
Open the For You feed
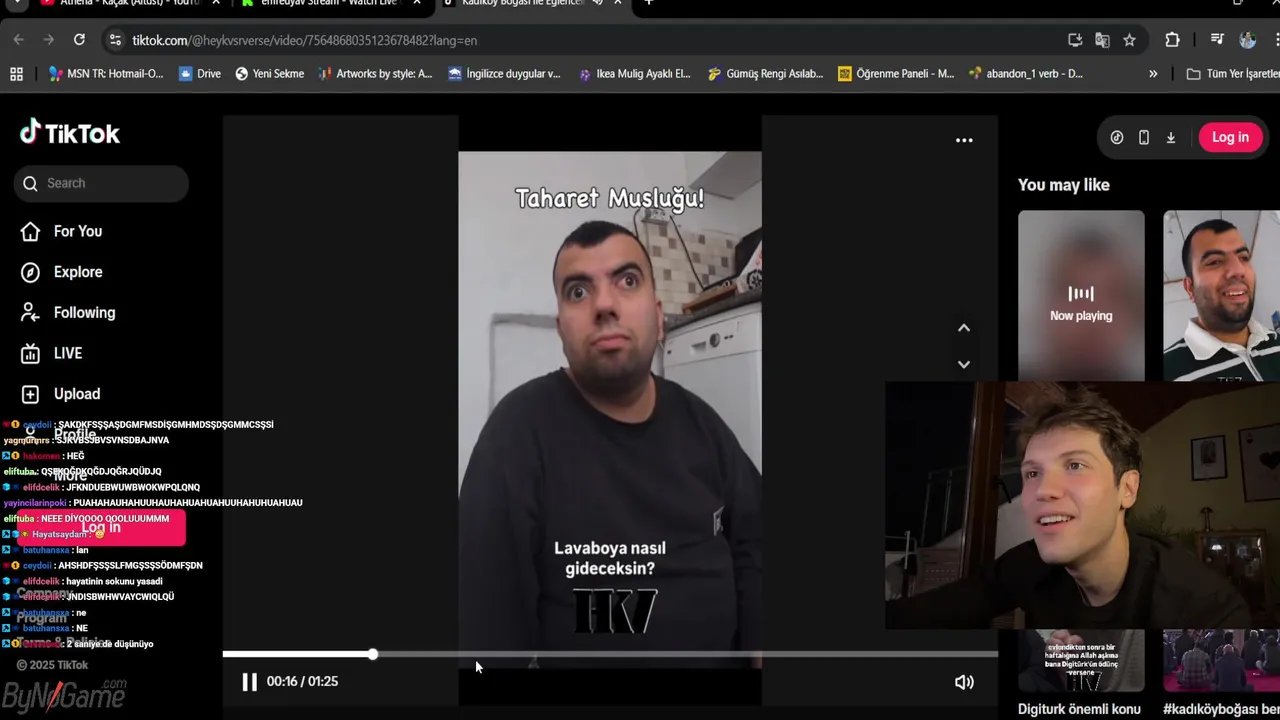(x=62, y=231)
